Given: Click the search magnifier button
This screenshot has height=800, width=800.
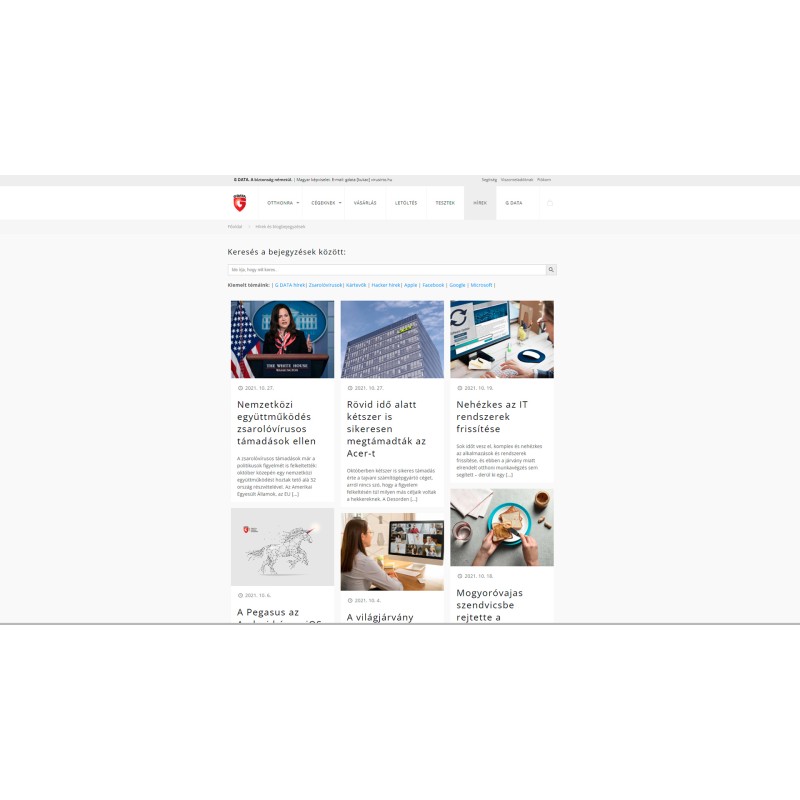Looking at the screenshot, I should click(551, 270).
